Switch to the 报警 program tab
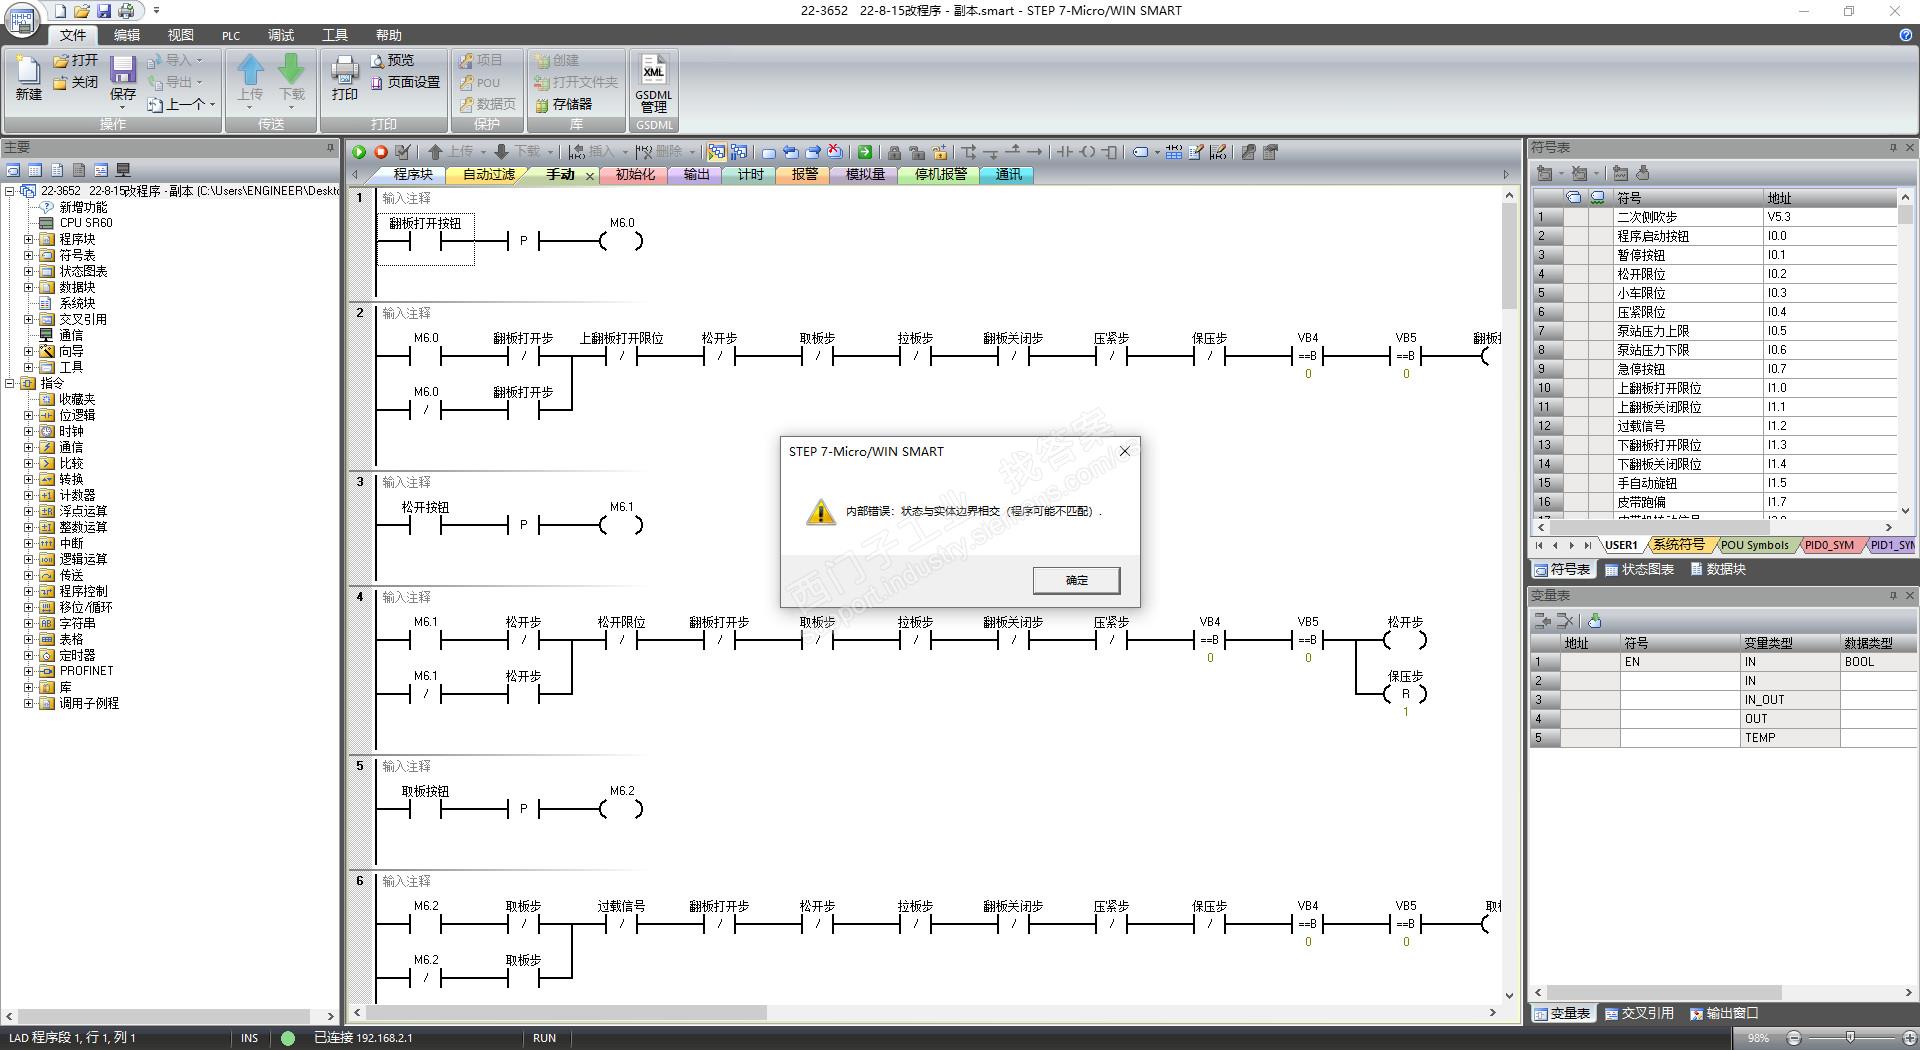This screenshot has height=1050, width=1920. coord(805,174)
